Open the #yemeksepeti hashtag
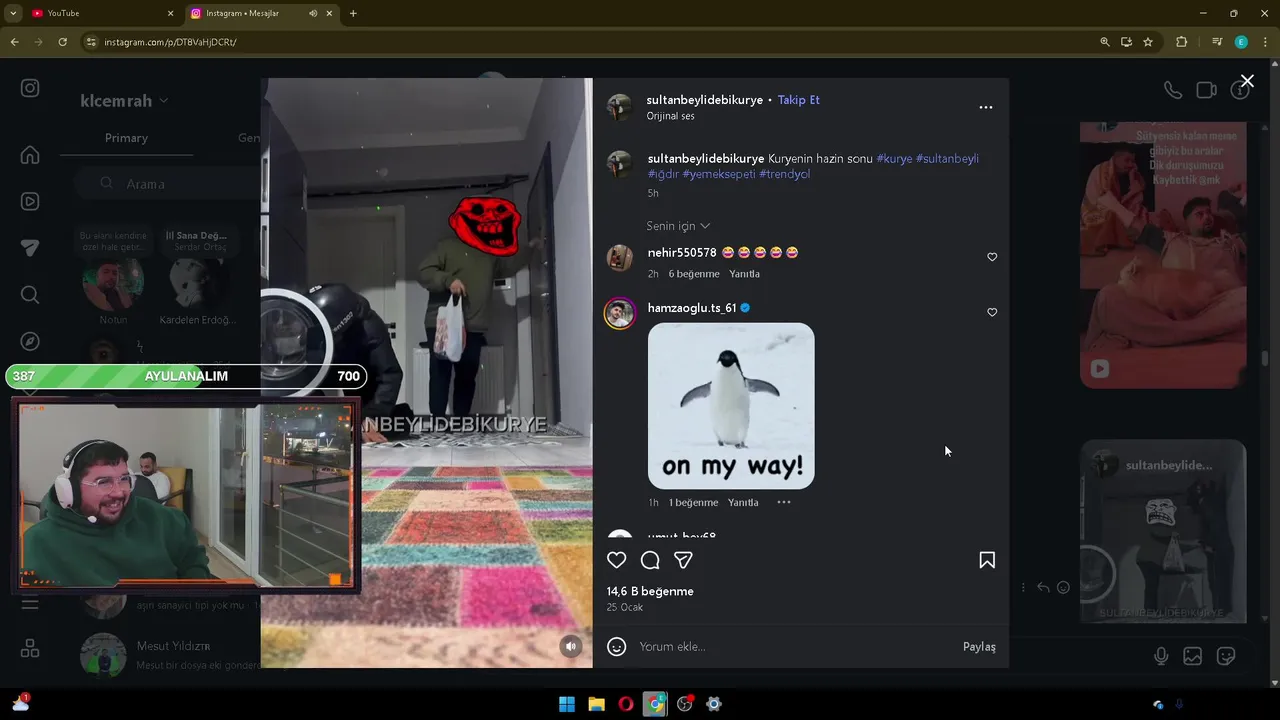1280x720 pixels. [x=719, y=174]
